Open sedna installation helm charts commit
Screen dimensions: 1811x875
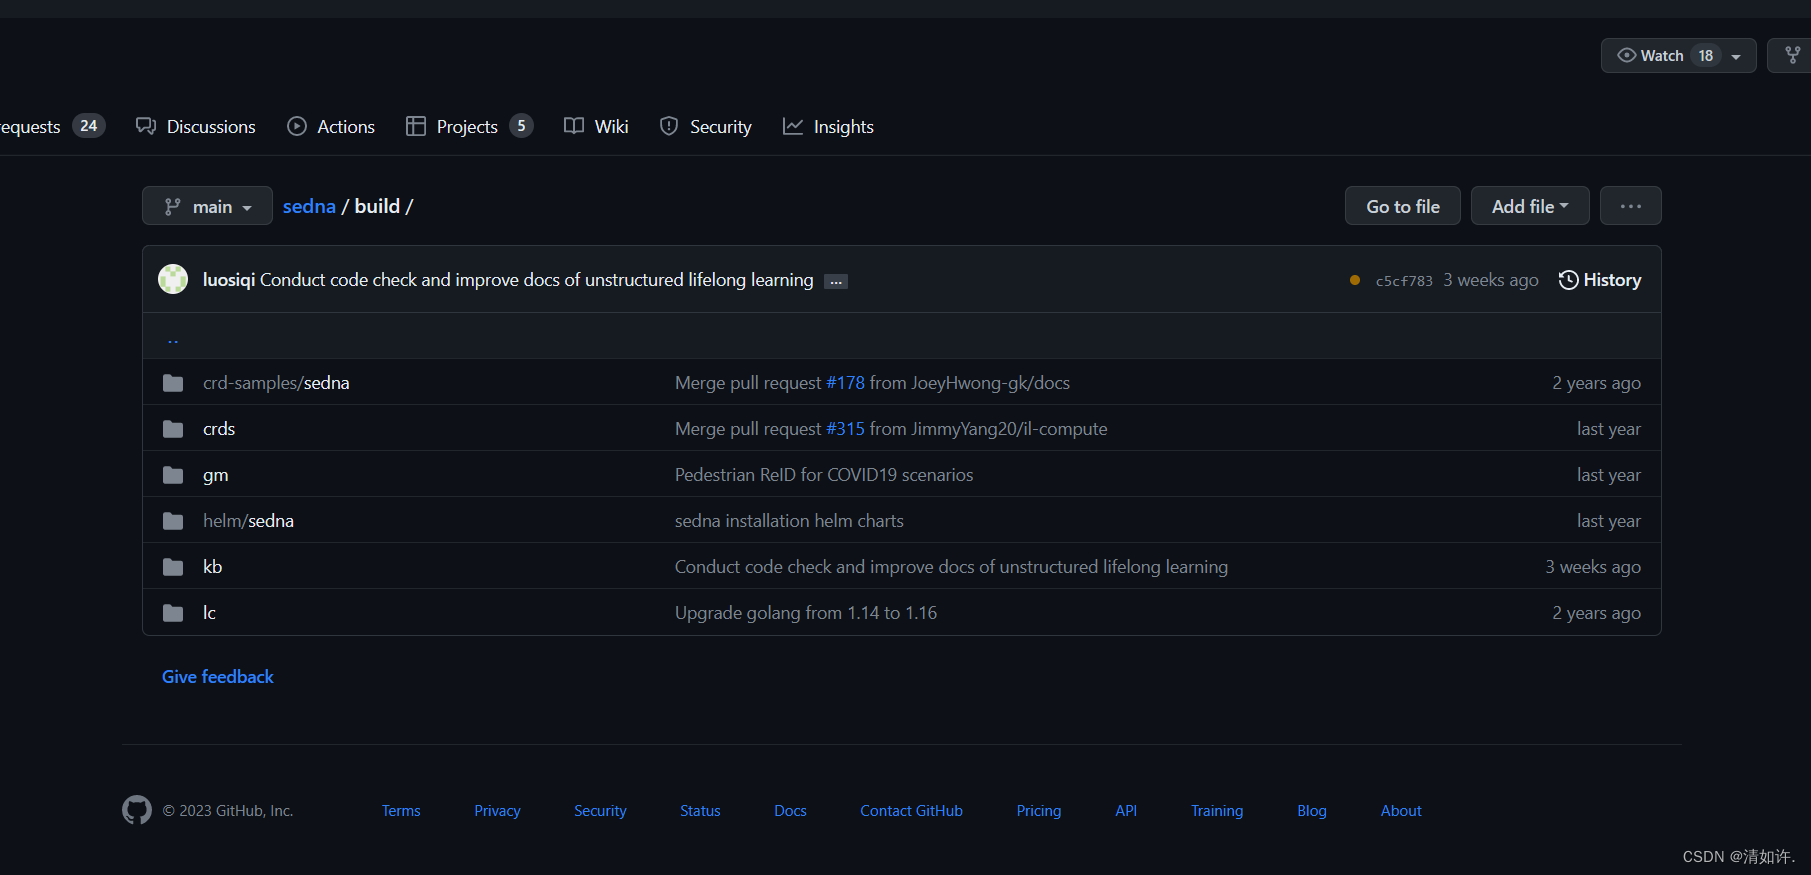pos(789,521)
